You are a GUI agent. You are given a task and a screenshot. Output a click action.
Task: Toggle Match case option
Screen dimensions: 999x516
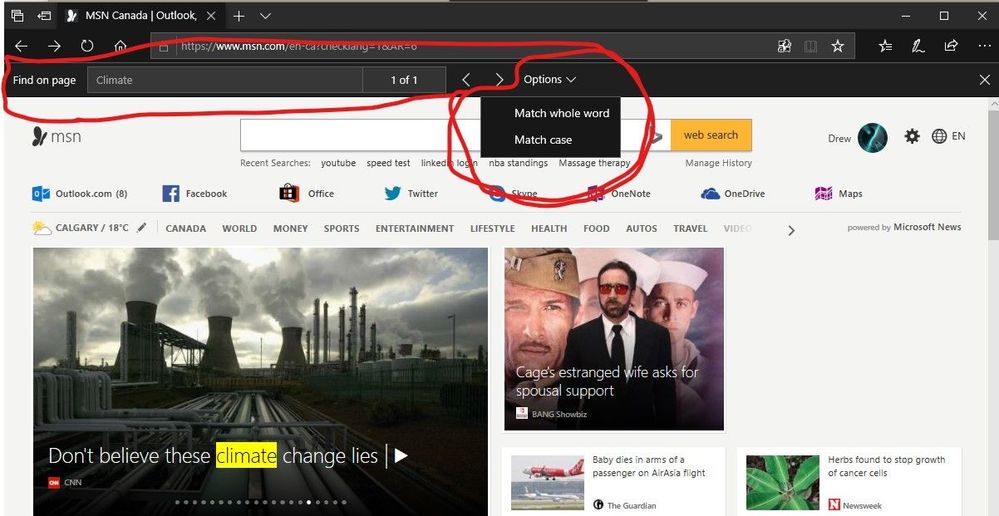pyautogui.click(x=550, y=140)
